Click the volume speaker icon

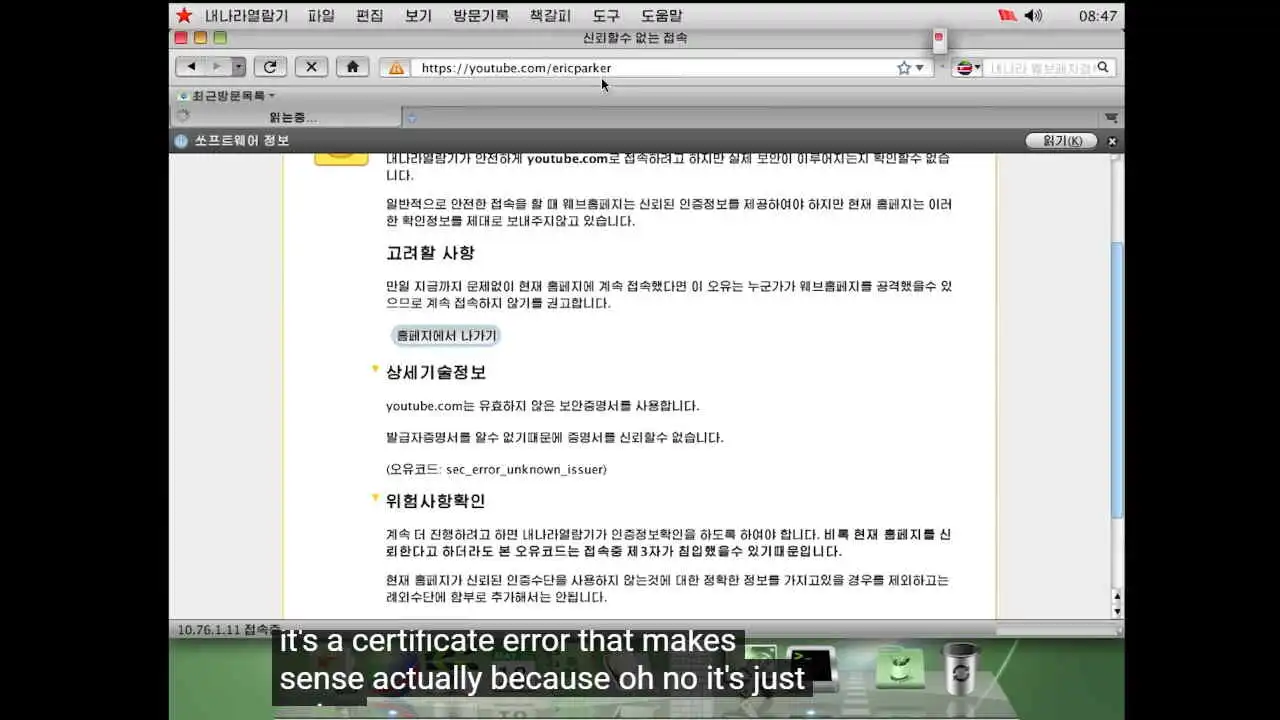click(x=1033, y=15)
